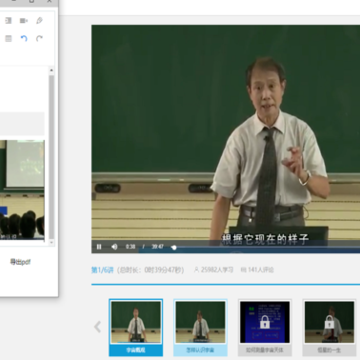Click the undo arrow in the notes window

pos(24,38)
